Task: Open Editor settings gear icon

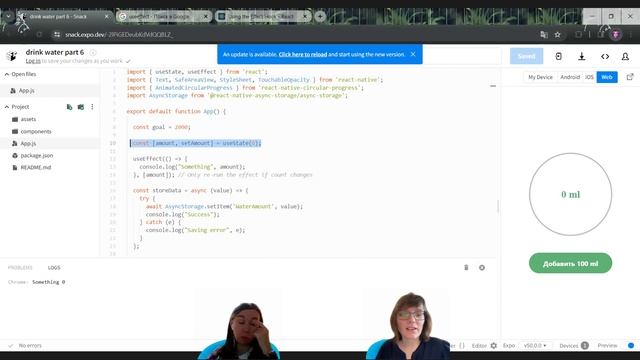Action: 494,345
